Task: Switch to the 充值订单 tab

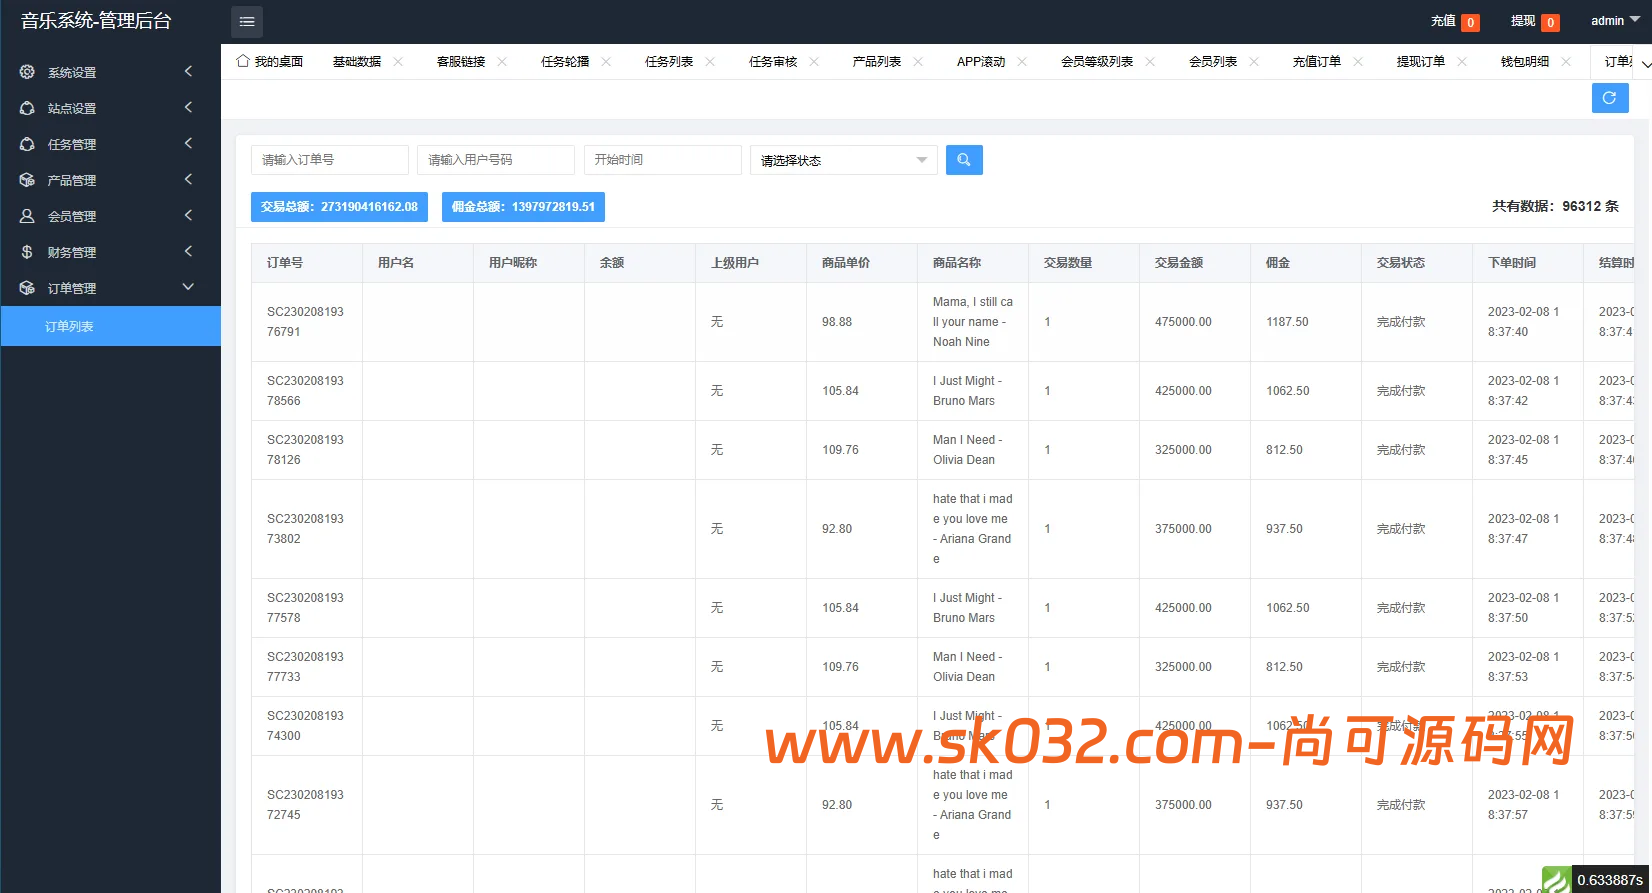Action: point(1317,62)
